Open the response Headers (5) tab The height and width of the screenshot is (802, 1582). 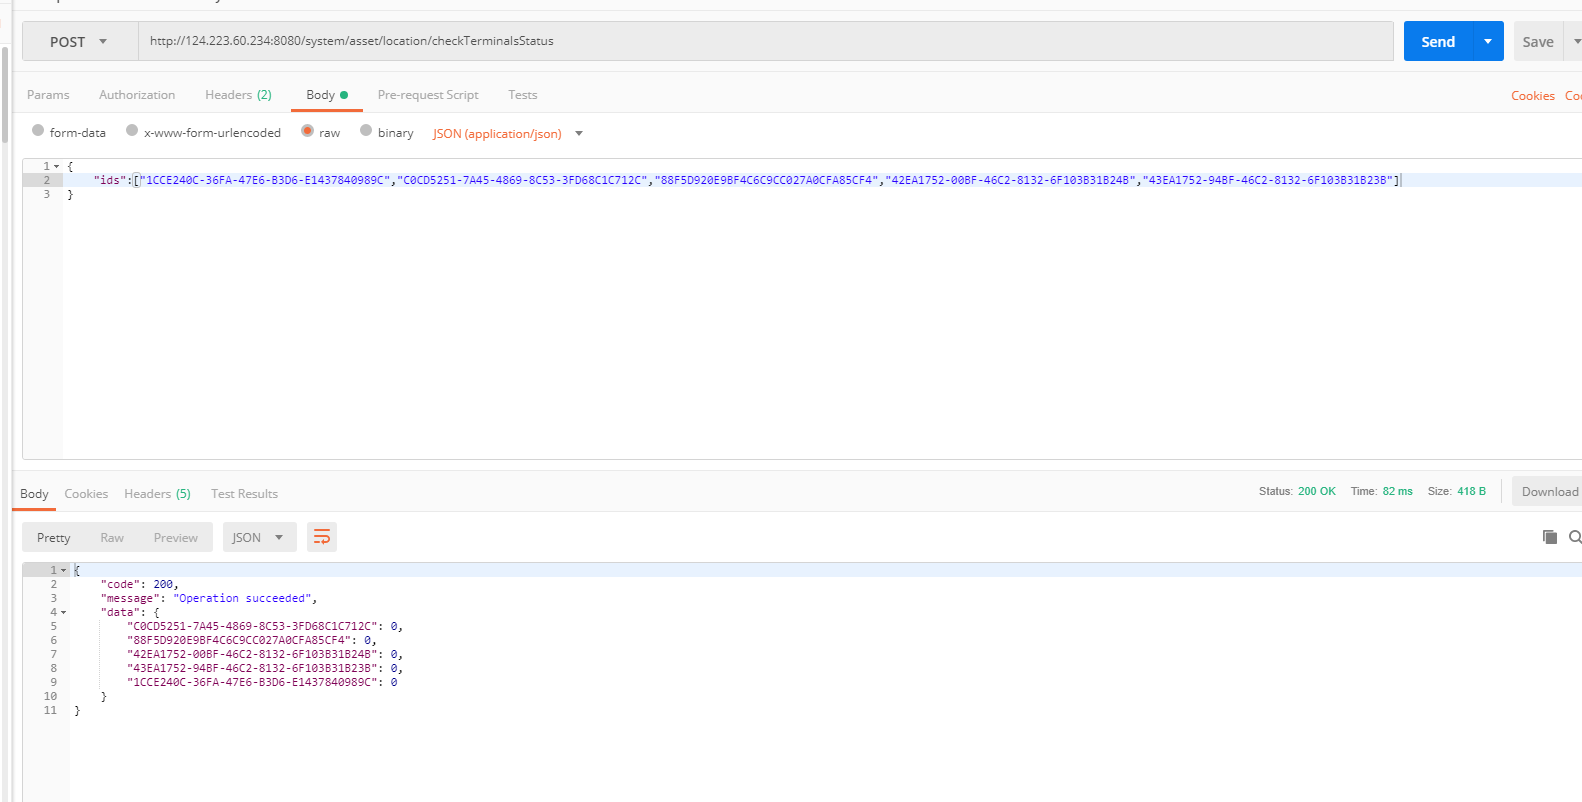coord(157,494)
